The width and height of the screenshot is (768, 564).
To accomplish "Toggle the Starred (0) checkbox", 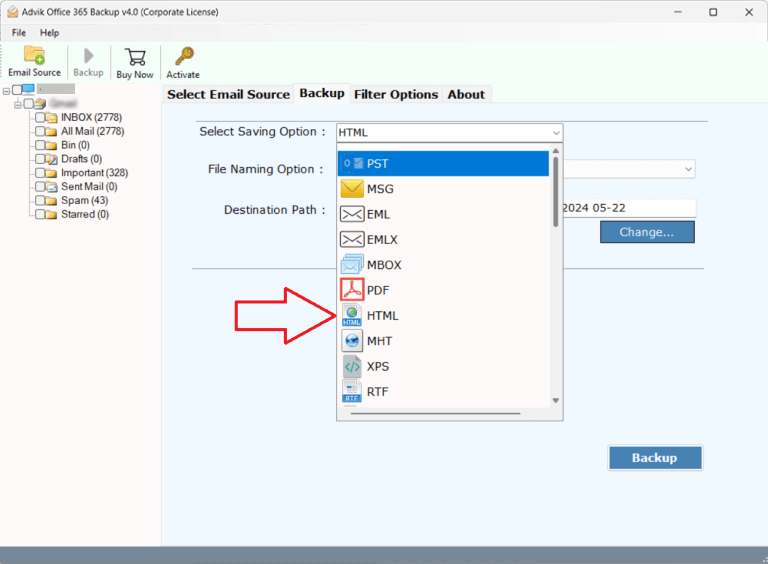I will [x=40, y=214].
